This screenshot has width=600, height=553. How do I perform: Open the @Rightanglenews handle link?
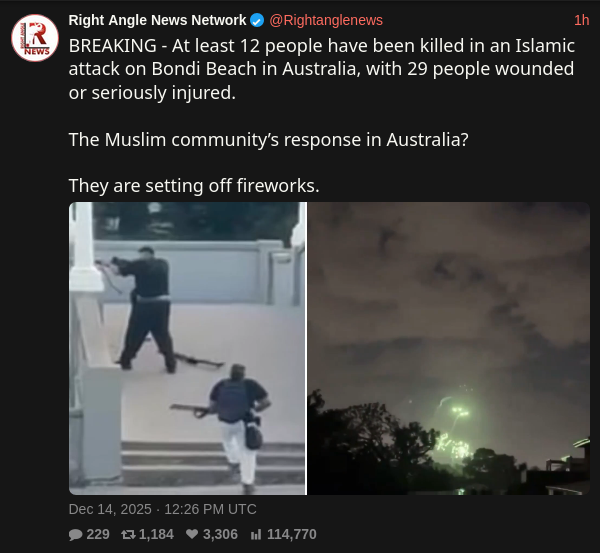click(326, 20)
